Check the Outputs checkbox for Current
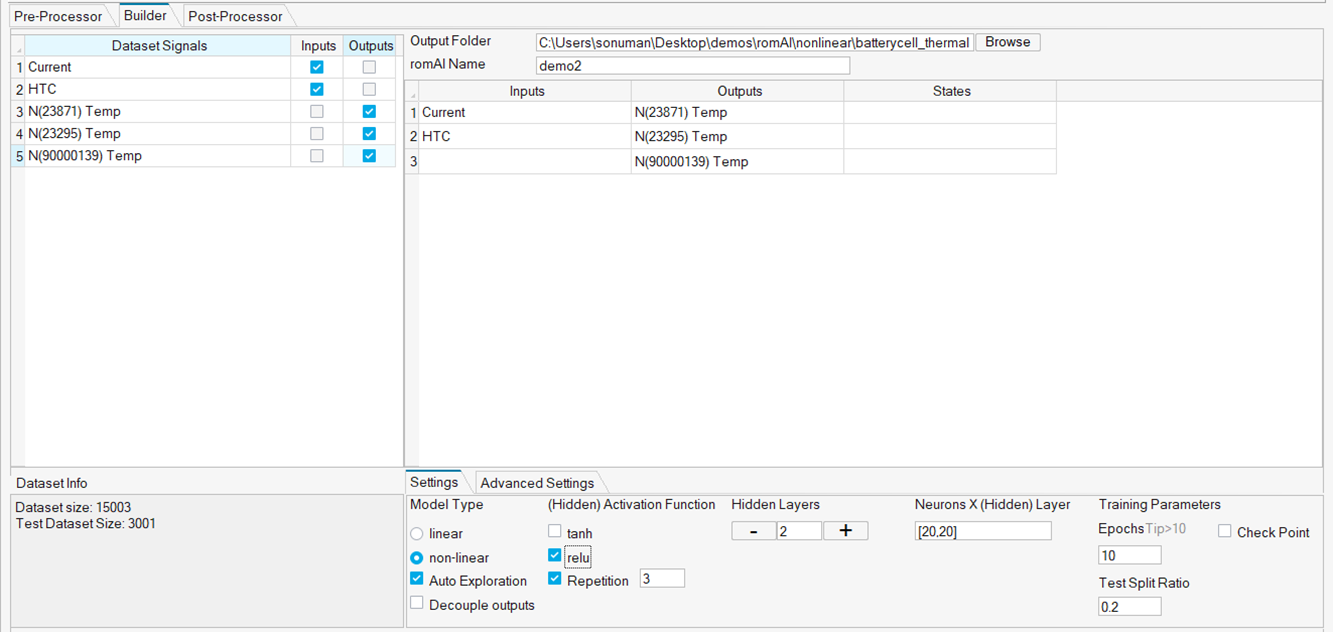This screenshot has width=1333, height=632. (370, 67)
